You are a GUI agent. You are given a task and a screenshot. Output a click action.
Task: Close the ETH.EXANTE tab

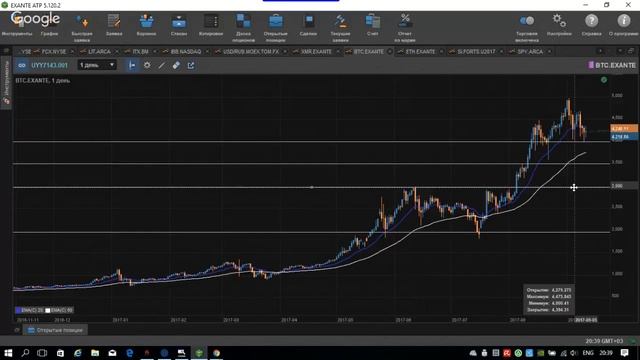click(441, 51)
